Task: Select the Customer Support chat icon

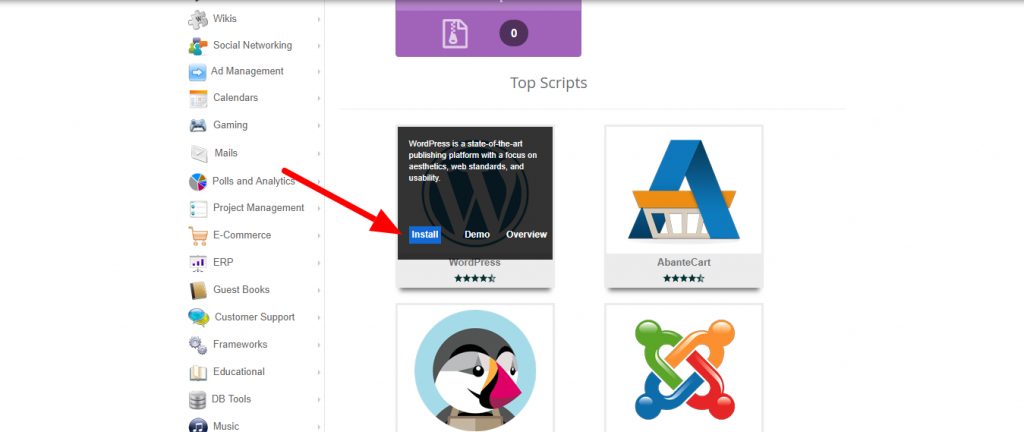Action: [x=199, y=317]
